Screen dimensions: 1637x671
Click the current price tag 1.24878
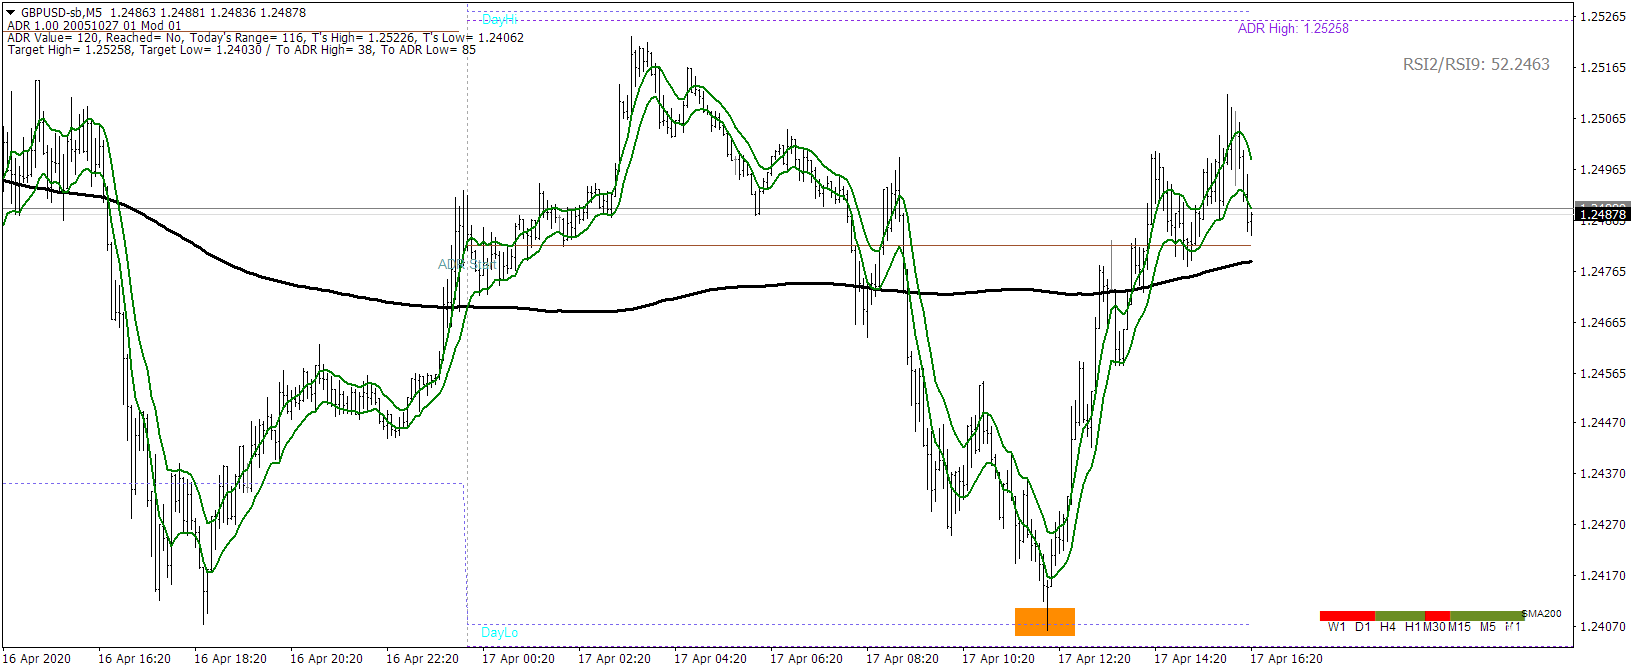[1602, 214]
